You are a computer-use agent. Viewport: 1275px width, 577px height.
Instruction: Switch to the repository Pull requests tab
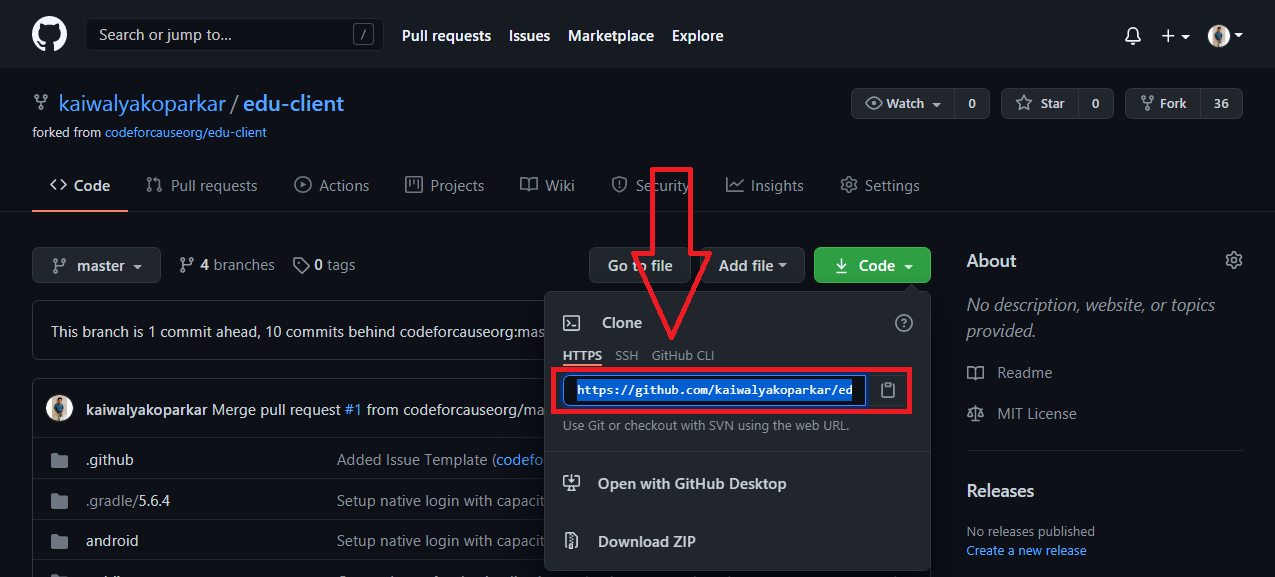pos(201,185)
